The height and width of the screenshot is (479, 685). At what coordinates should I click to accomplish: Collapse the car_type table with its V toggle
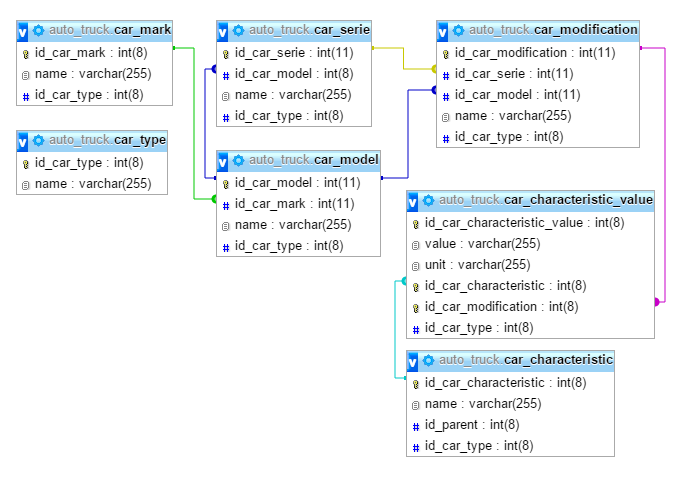[x=22, y=142]
